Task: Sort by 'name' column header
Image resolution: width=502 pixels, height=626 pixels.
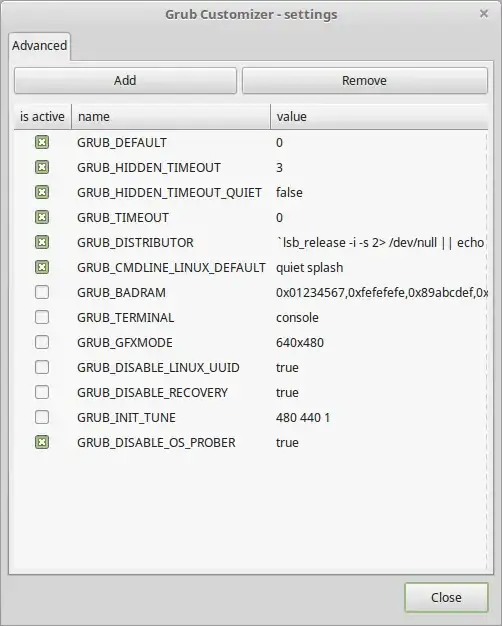Action: pyautogui.click(x=171, y=117)
